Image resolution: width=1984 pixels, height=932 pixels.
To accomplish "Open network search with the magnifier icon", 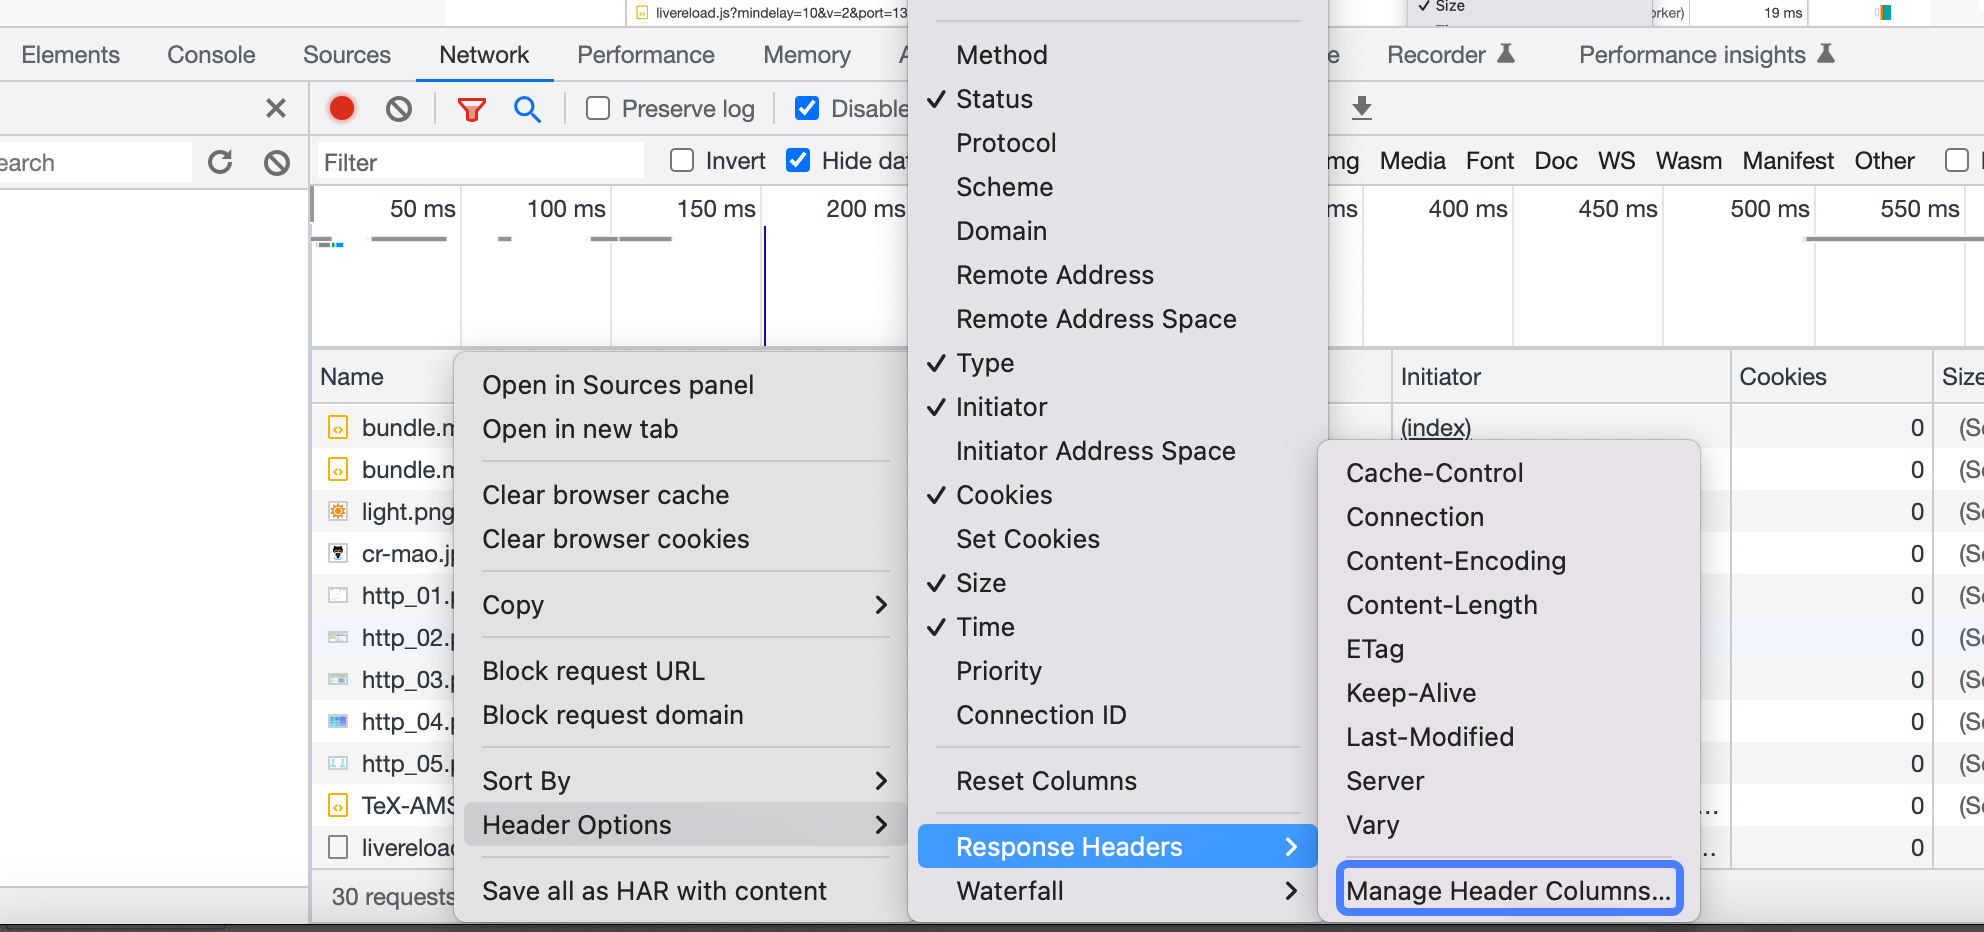I will click(x=527, y=109).
